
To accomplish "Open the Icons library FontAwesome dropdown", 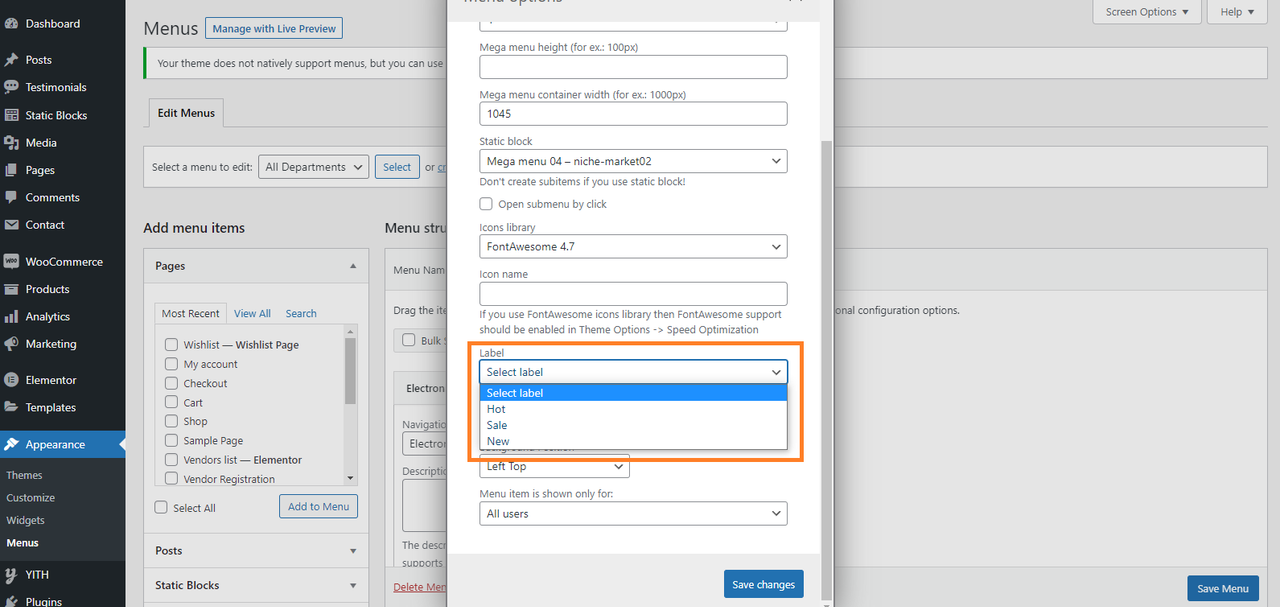I will [633, 246].
